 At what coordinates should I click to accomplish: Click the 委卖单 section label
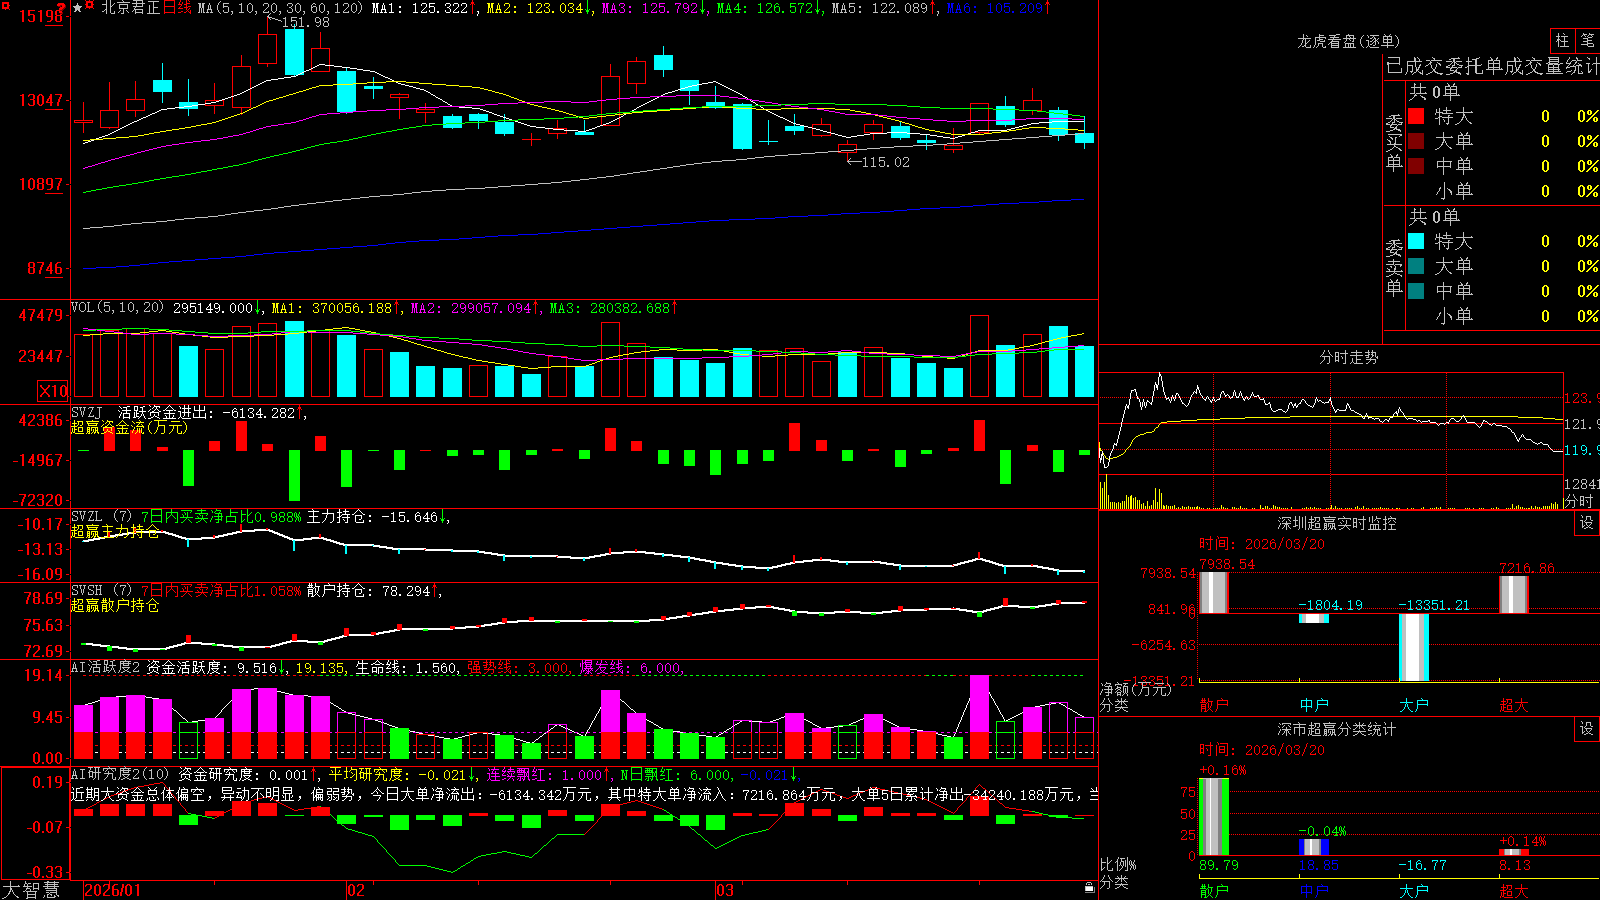pyautogui.click(x=1394, y=268)
